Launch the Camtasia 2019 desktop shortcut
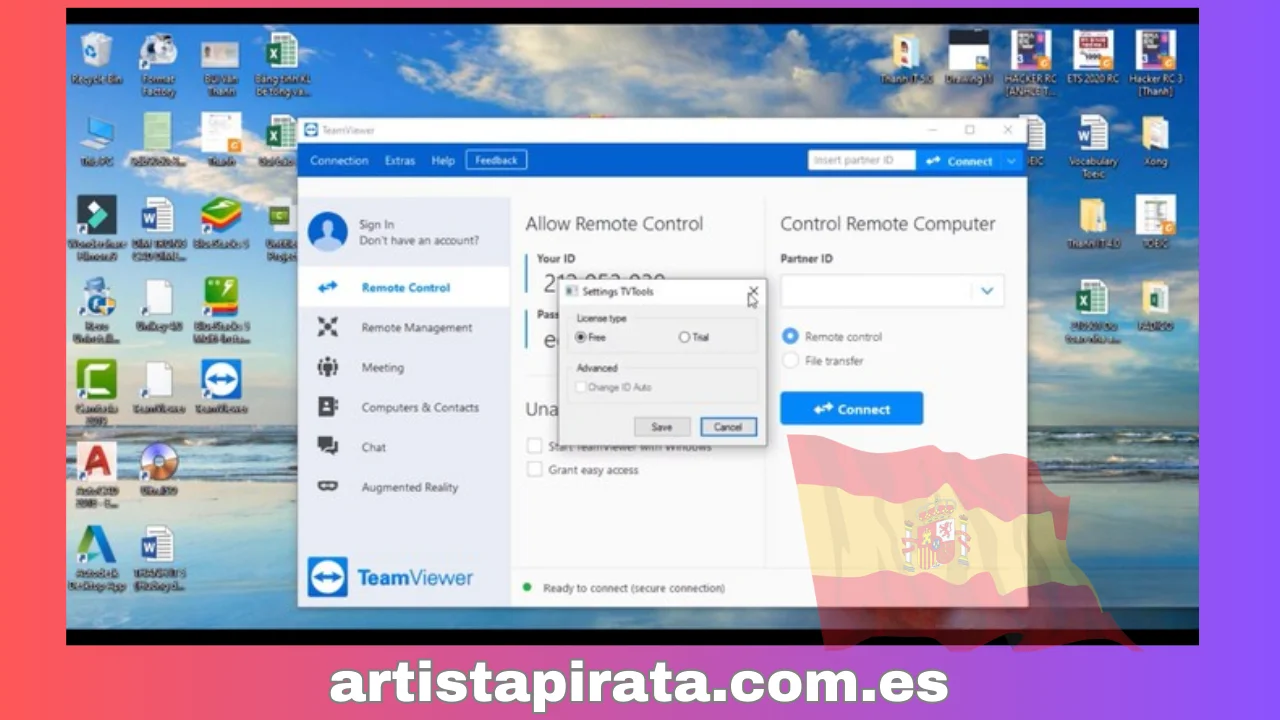Image resolution: width=1280 pixels, height=720 pixels. click(97, 392)
